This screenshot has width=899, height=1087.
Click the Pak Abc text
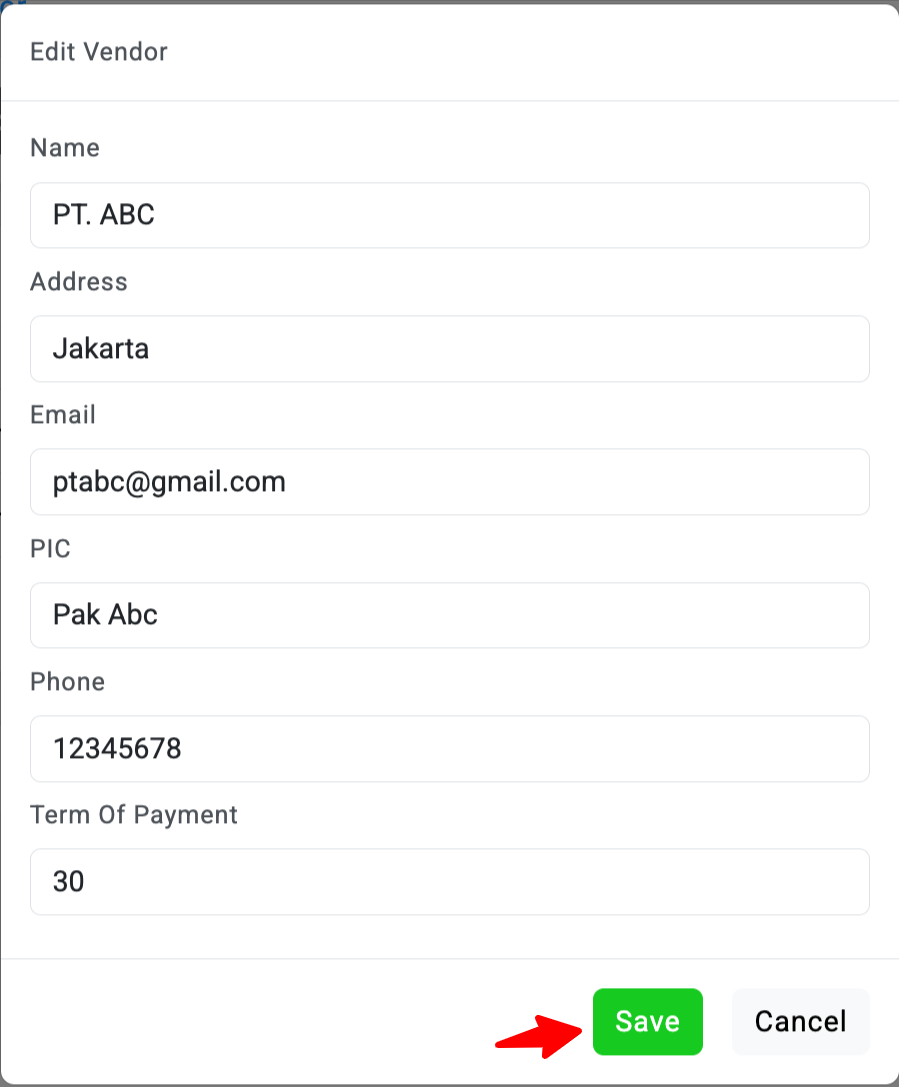coord(105,615)
